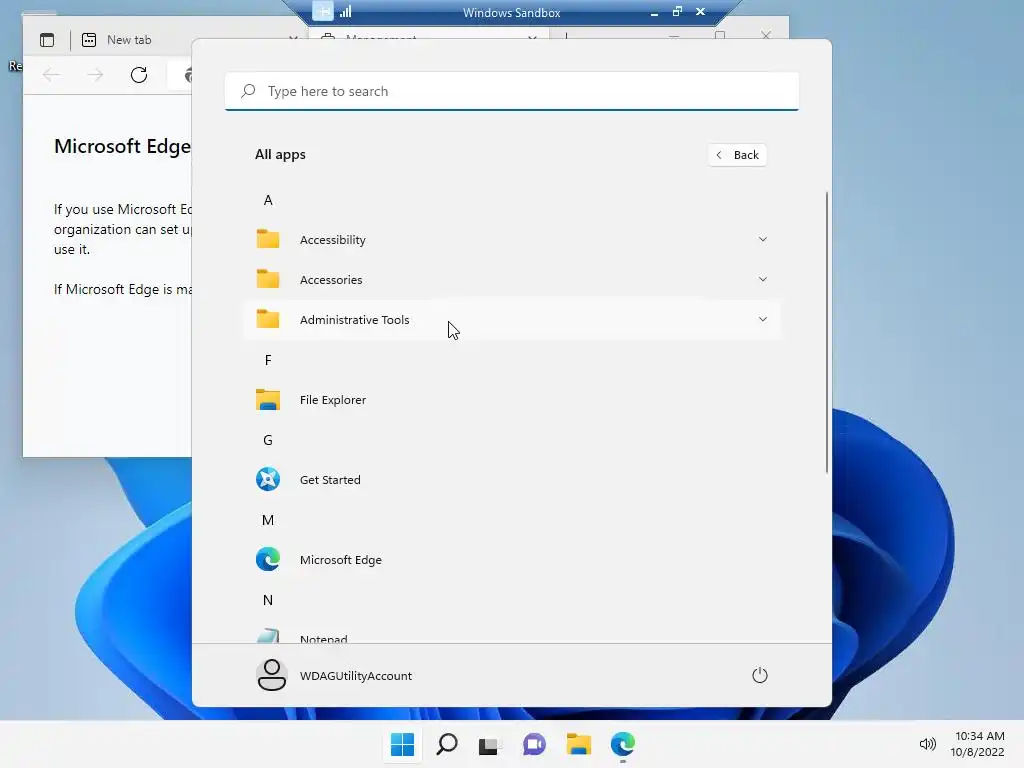Viewport: 1024px width, 768px height.
Task: Click the Back arrow in Edge window
Action: tap(51, 75)
